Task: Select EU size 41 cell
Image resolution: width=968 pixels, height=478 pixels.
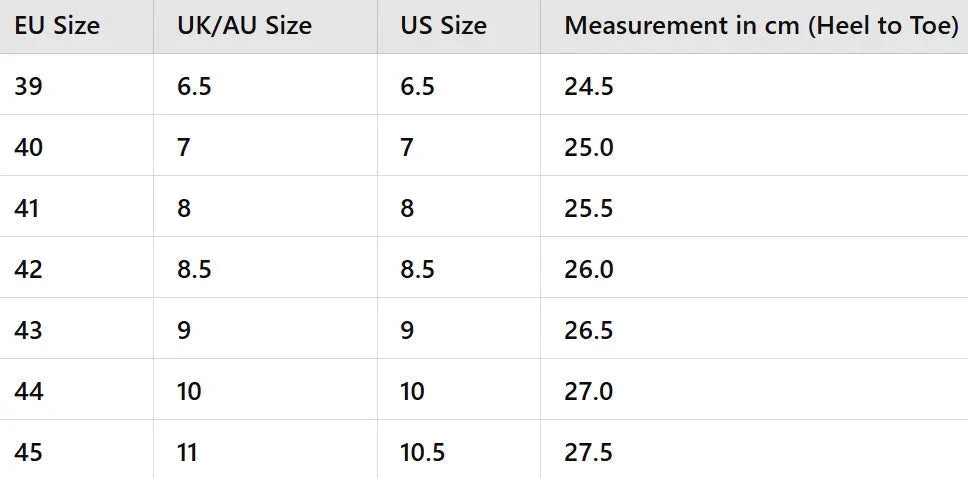Action: click(x=77, y=206)
